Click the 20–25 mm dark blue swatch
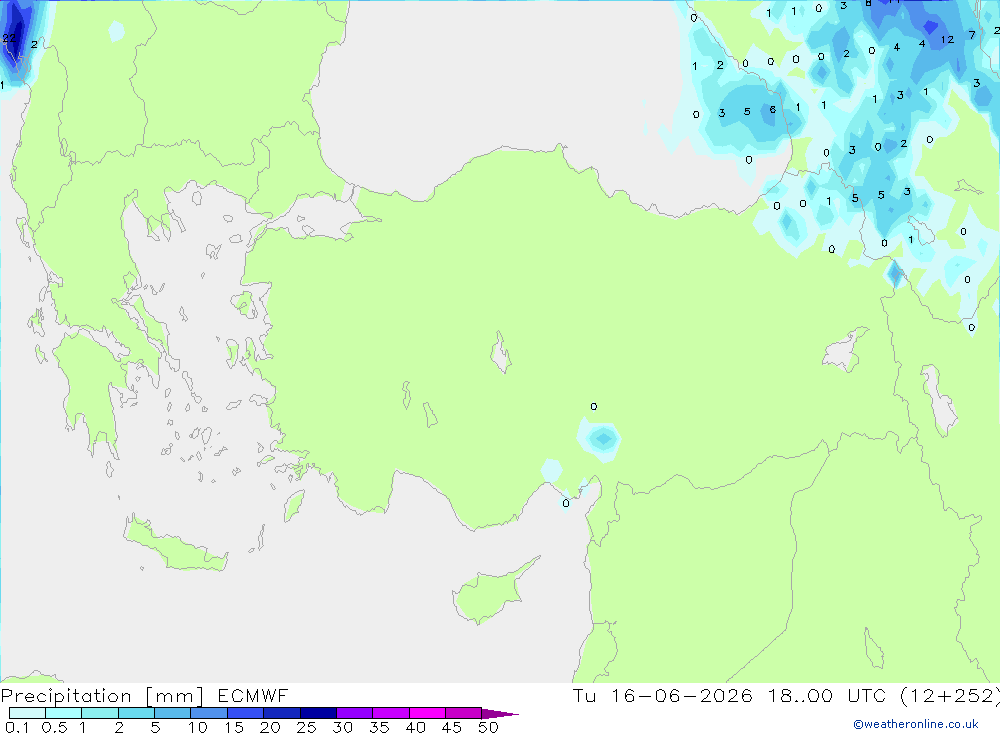This screenshot has width=1000, height=733. point(281,713)
